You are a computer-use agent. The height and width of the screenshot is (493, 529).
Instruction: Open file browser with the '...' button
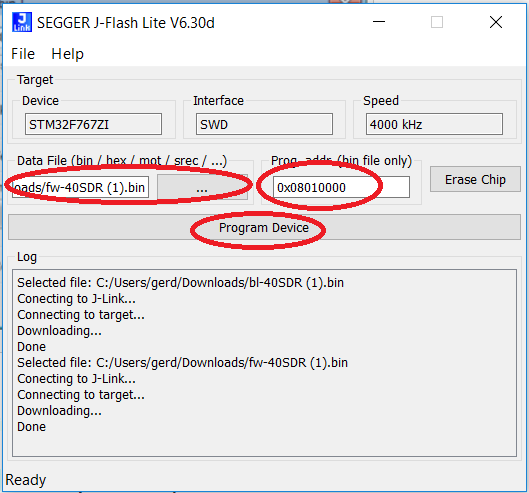(x=202, y=187)
